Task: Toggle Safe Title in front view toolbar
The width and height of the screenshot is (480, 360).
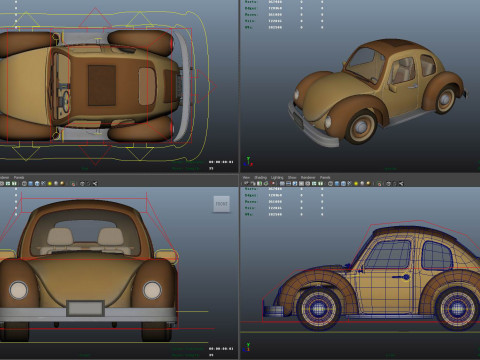Action: [14, 183]
